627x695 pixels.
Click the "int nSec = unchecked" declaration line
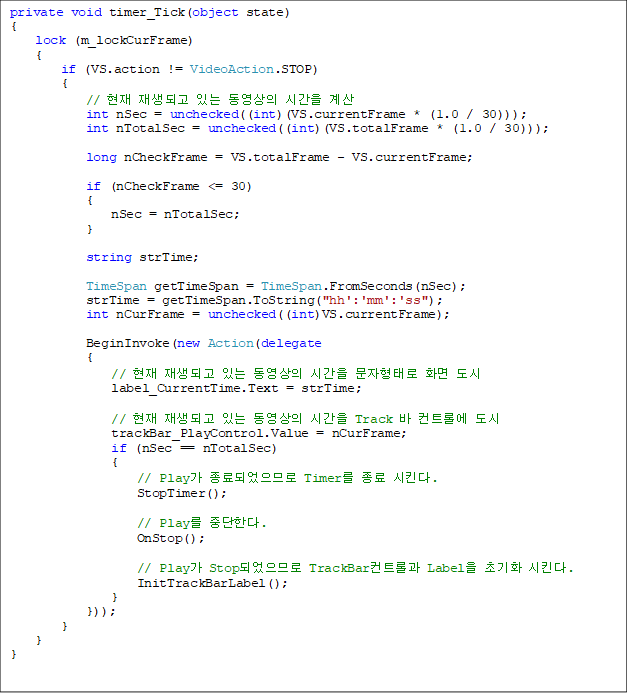tap(307, 114)
